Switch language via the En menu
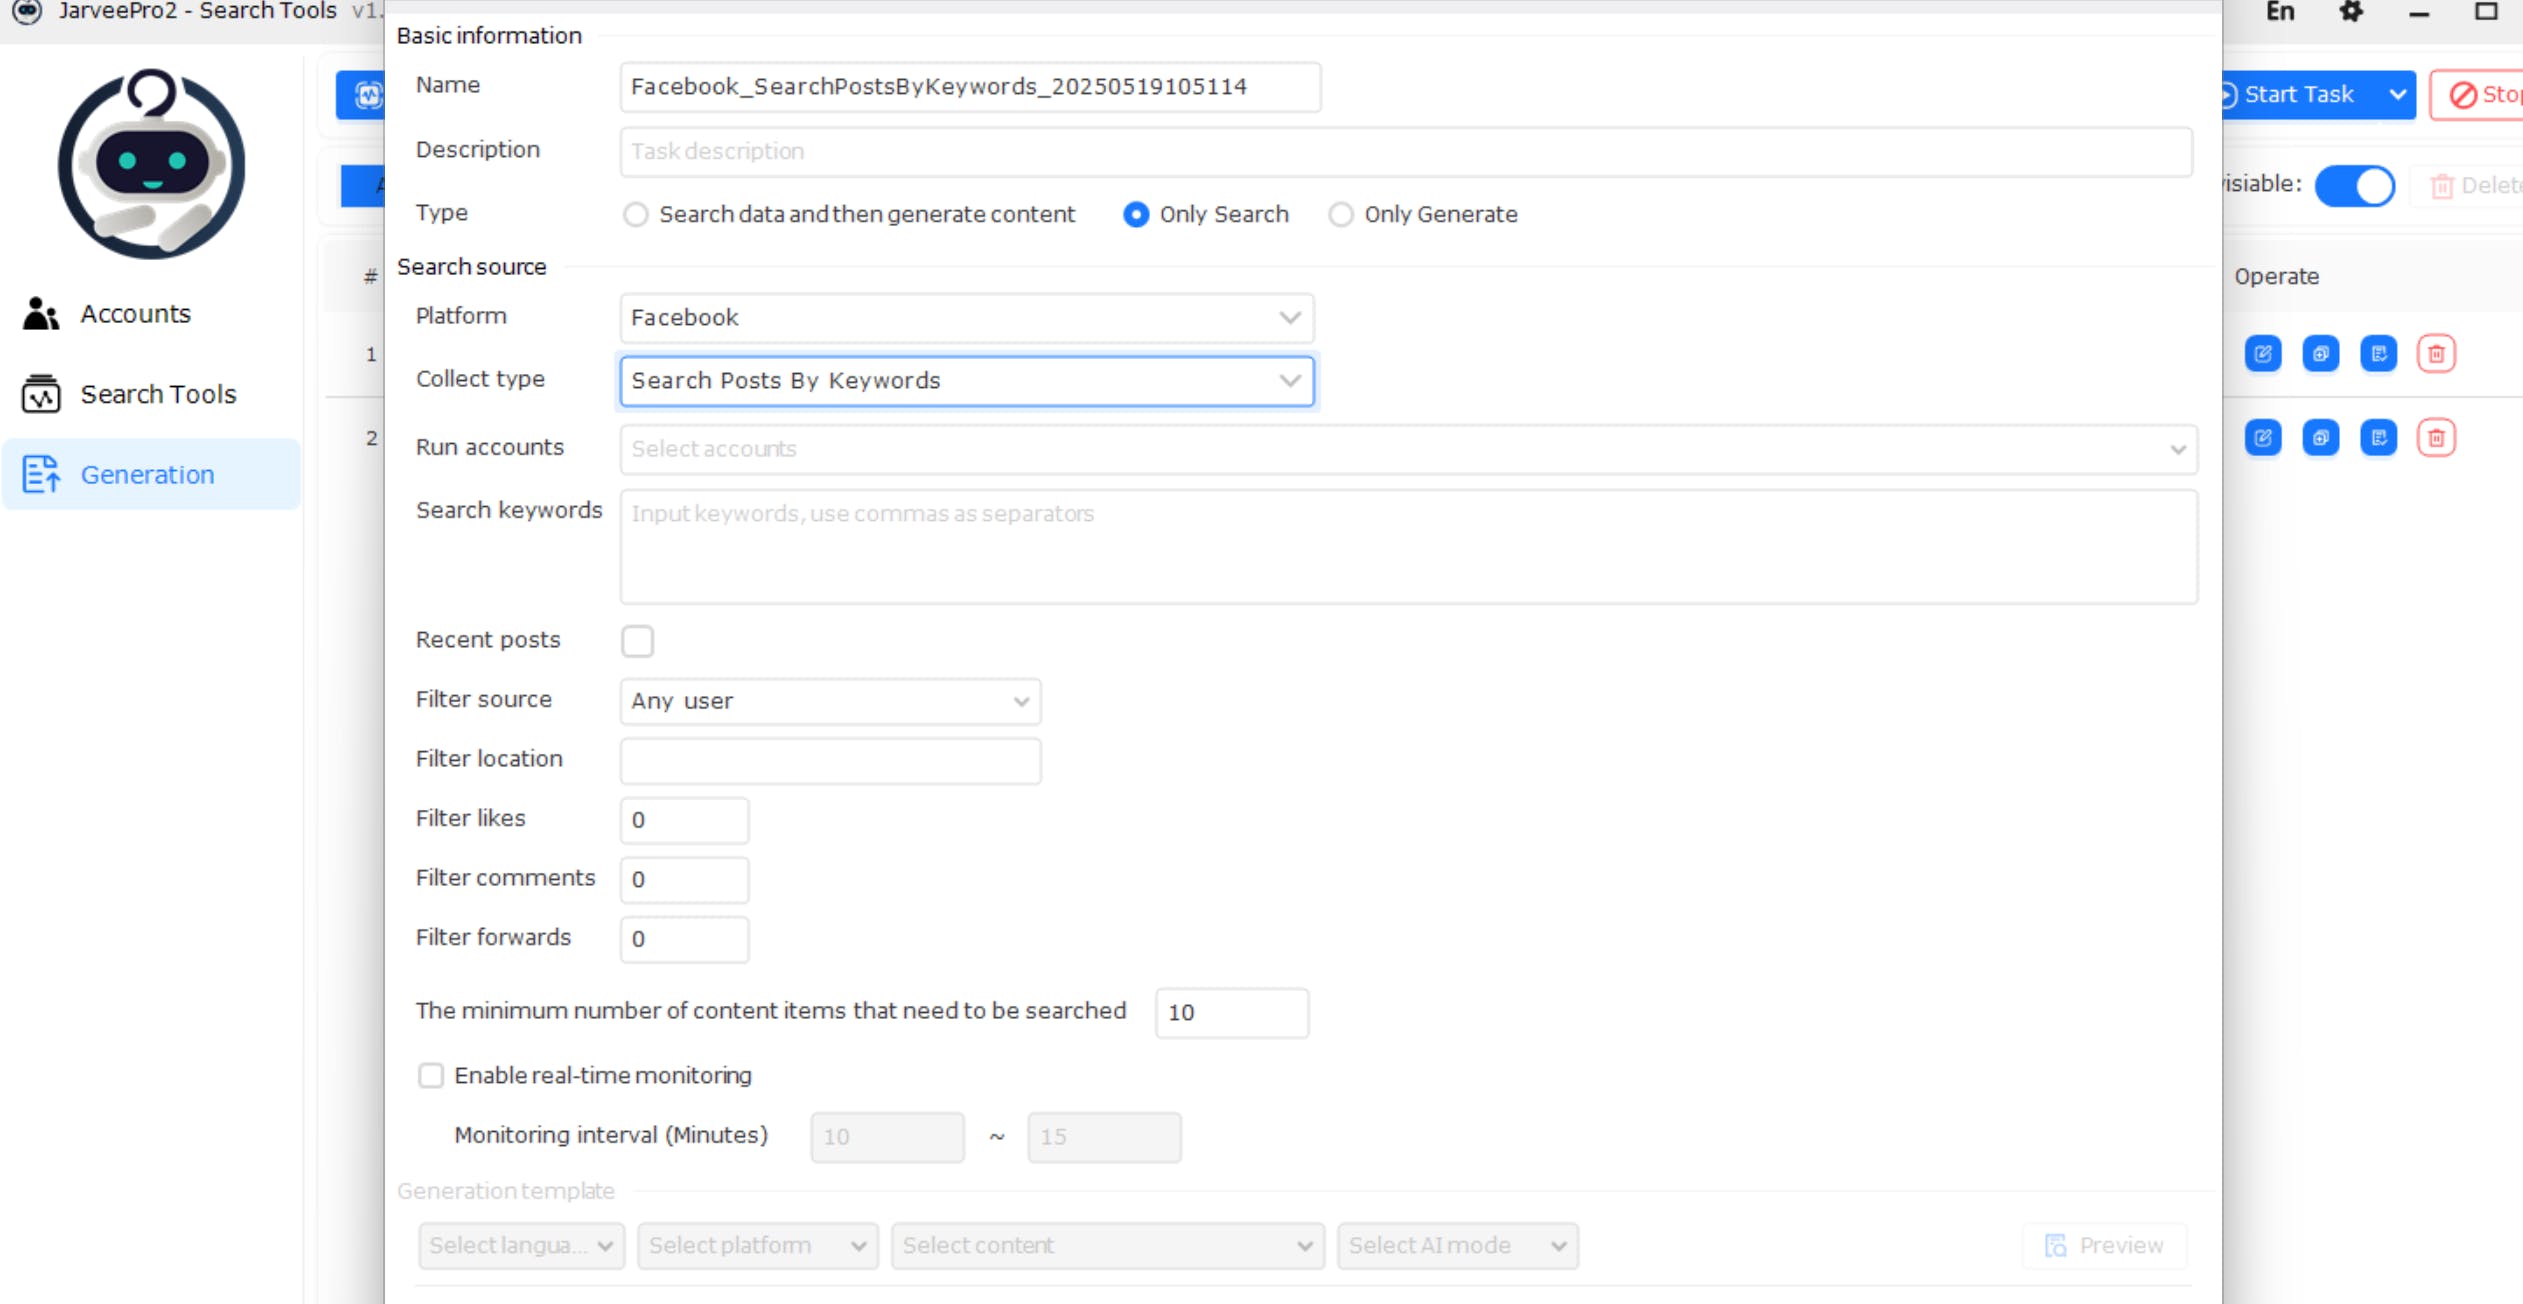The width and height of the screenshot is (2523, 1304). point(2279,12)
